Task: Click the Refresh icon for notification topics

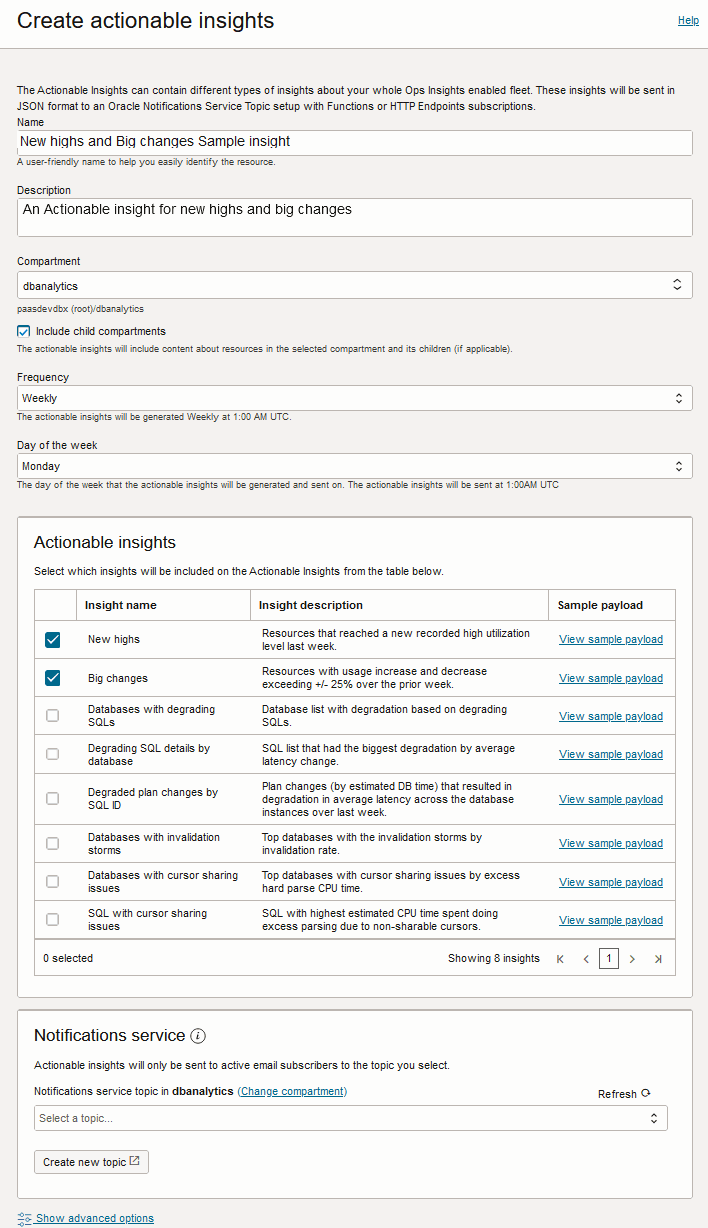Action: (645, 1093)
